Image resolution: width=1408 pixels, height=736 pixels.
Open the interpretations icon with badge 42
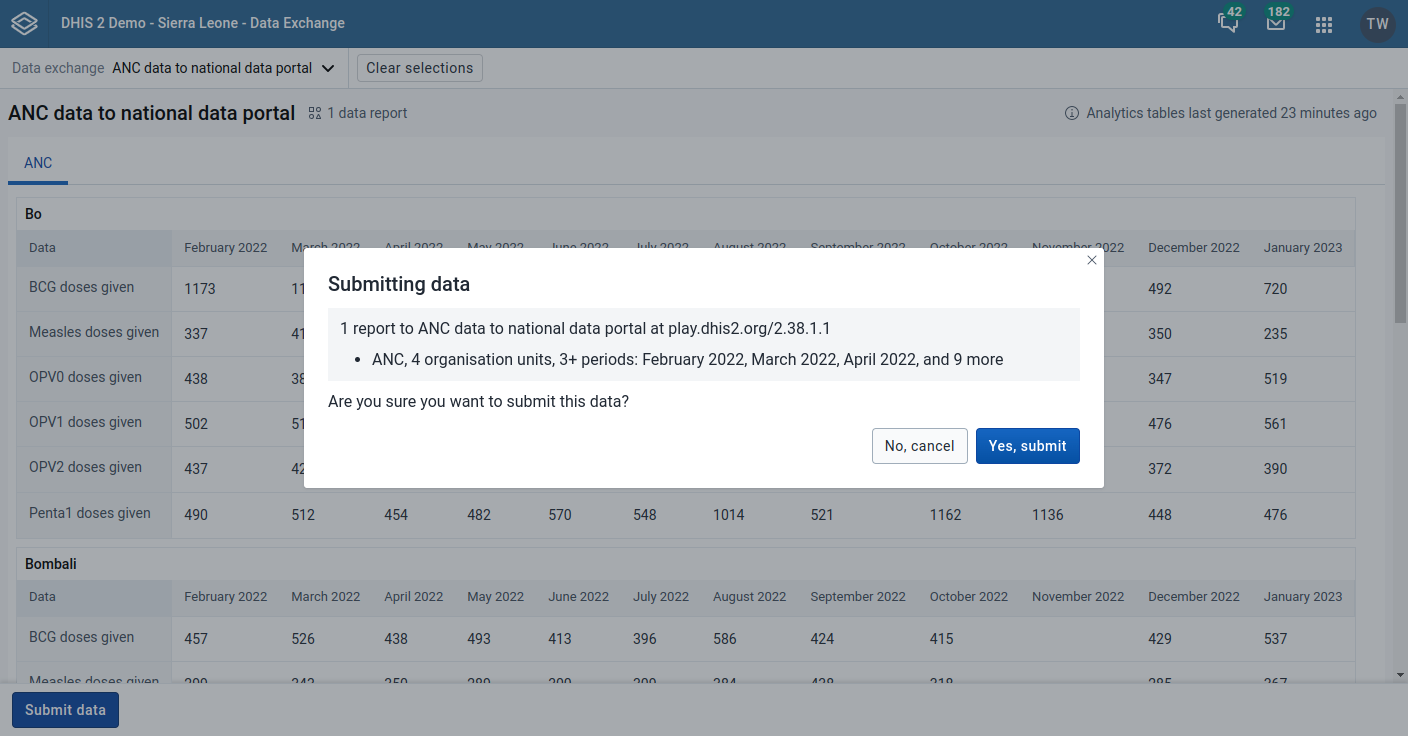click(1228, 24)
